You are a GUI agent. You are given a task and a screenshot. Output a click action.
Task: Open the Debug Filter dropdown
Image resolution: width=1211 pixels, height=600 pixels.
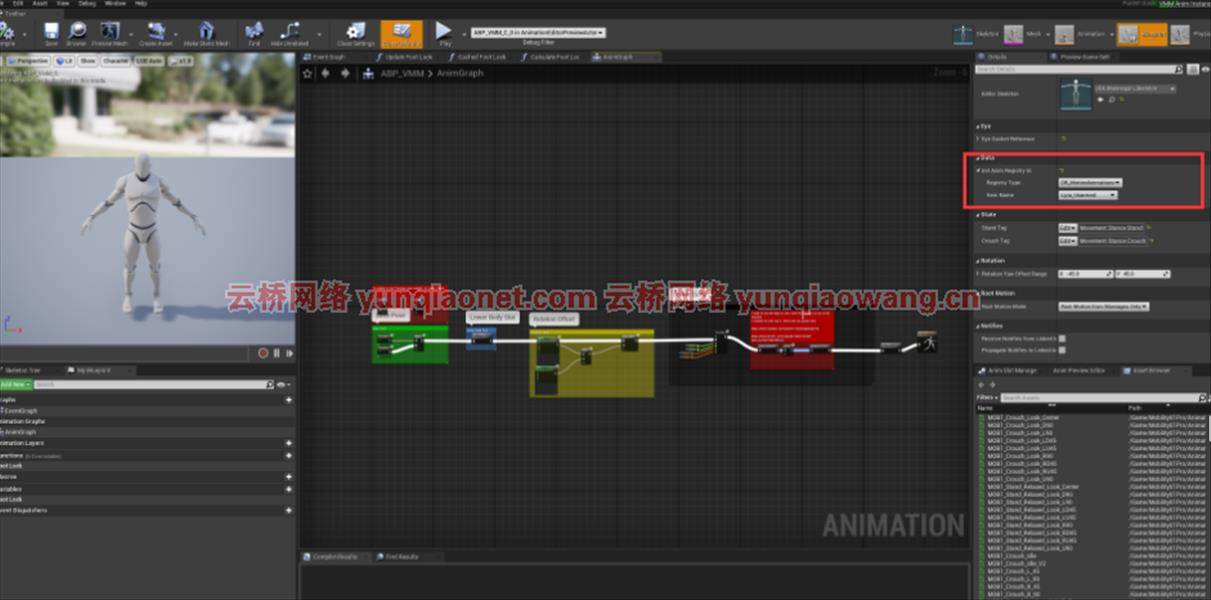tap(537, 33)
